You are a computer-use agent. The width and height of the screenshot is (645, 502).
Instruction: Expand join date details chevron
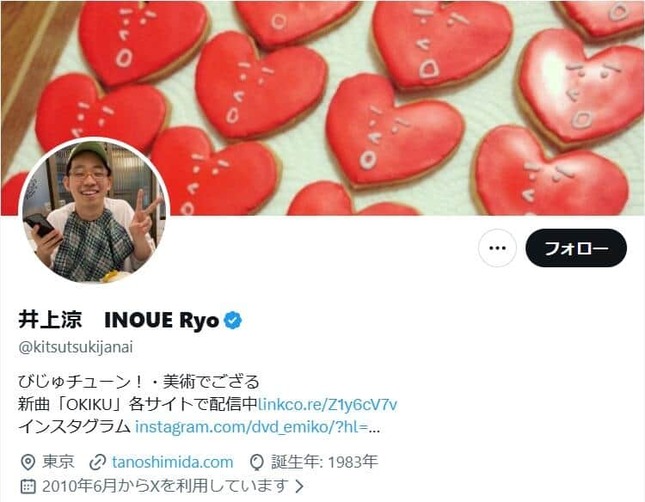click(300, 486)
